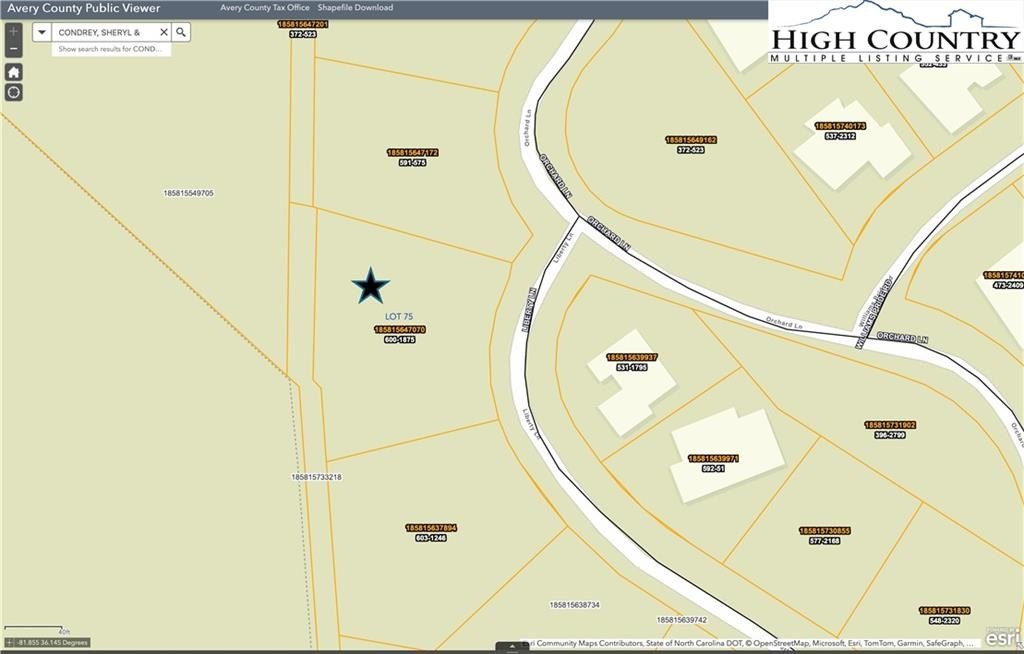This screenshot has width=1024, height=654.
Task: Open the Shapefile Download link
Action: point(355,8)
